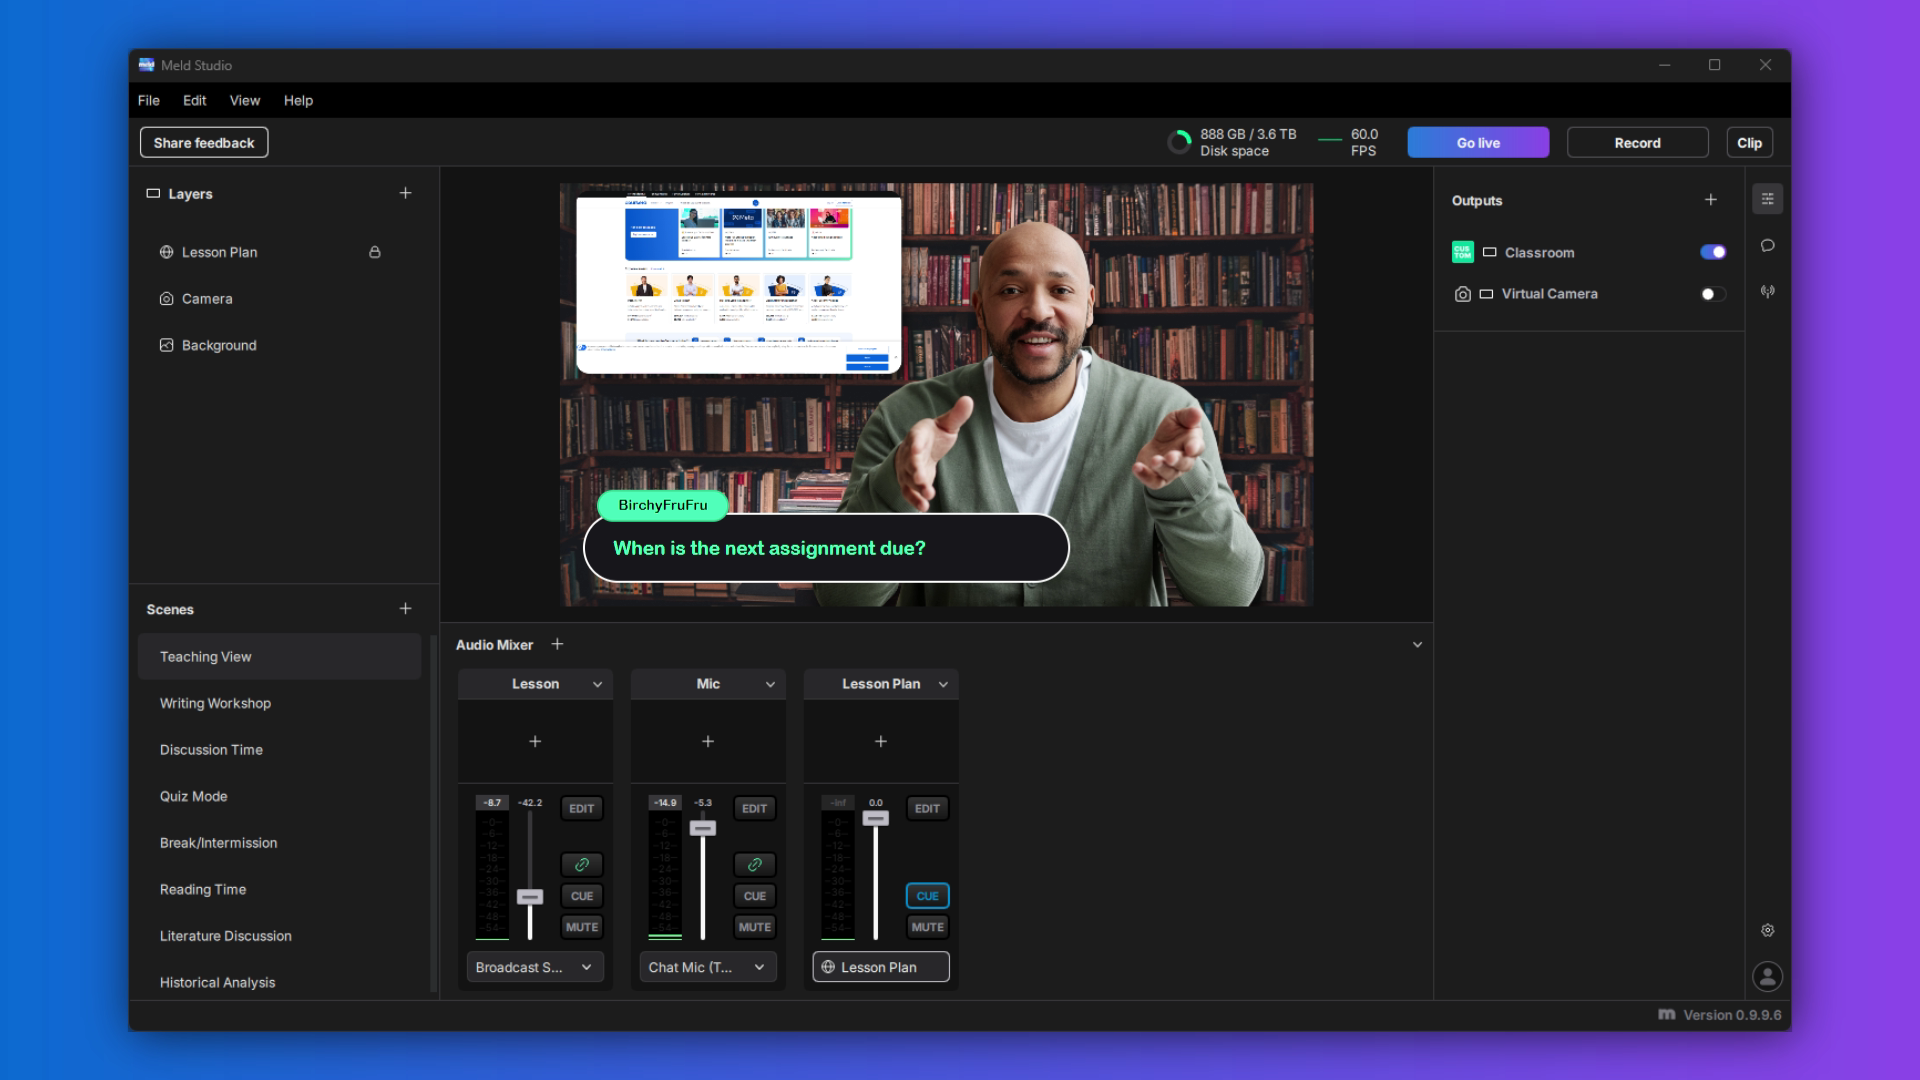1920x1080 pixels.
Task: Add a new layer with plus icon
Action: click(x=405, y=193)
